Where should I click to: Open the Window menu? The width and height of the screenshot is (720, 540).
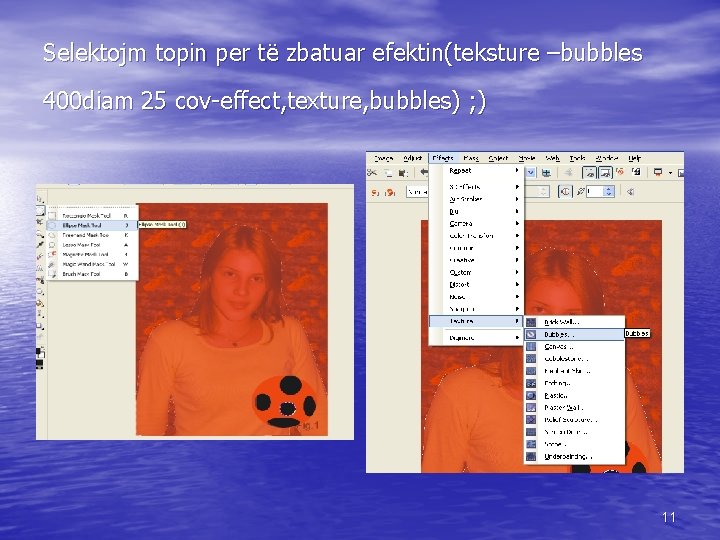coord(607,158)
